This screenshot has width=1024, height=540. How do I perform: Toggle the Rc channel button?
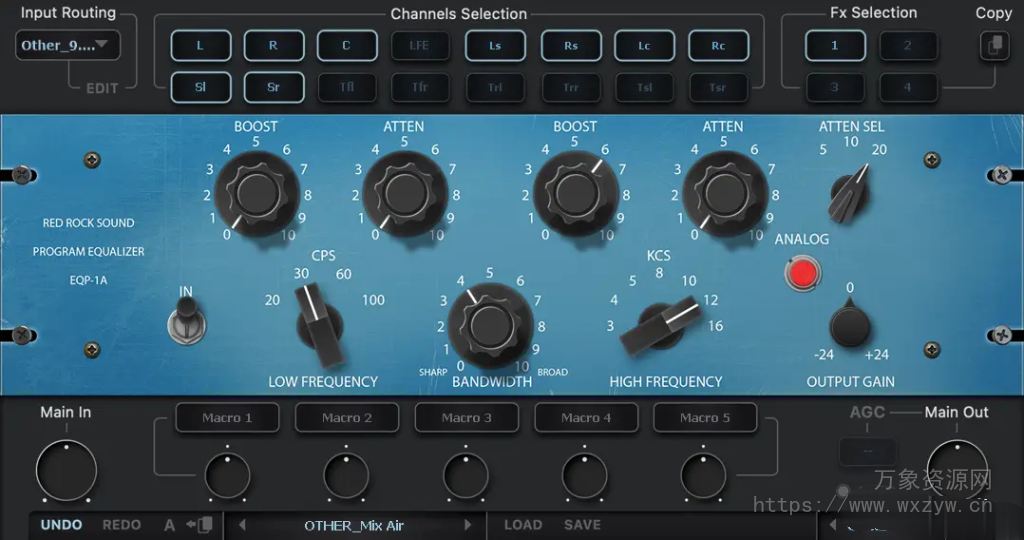click(718, 46)
